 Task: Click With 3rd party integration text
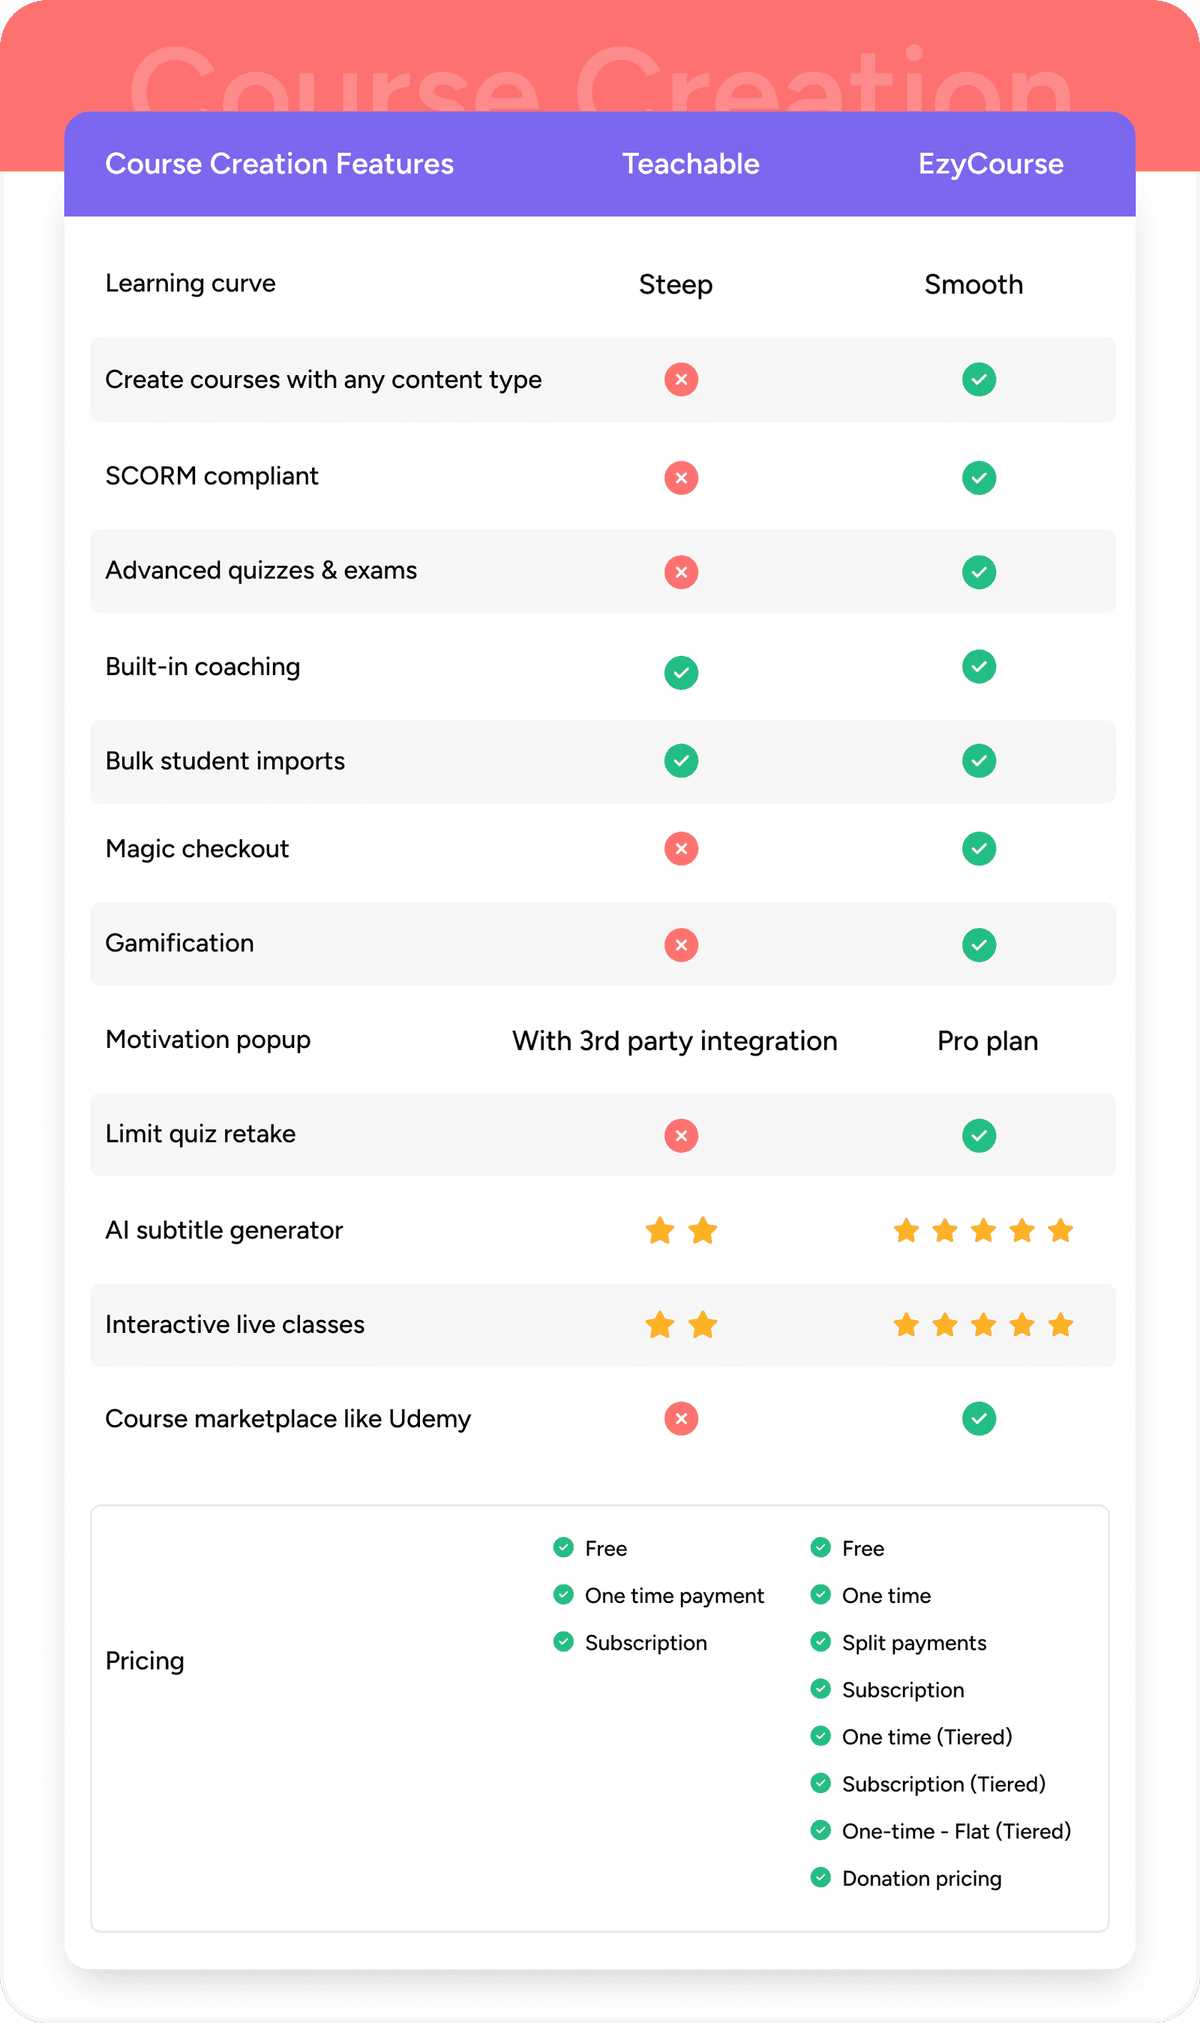pyautogui.click(x=675, y=1041)
